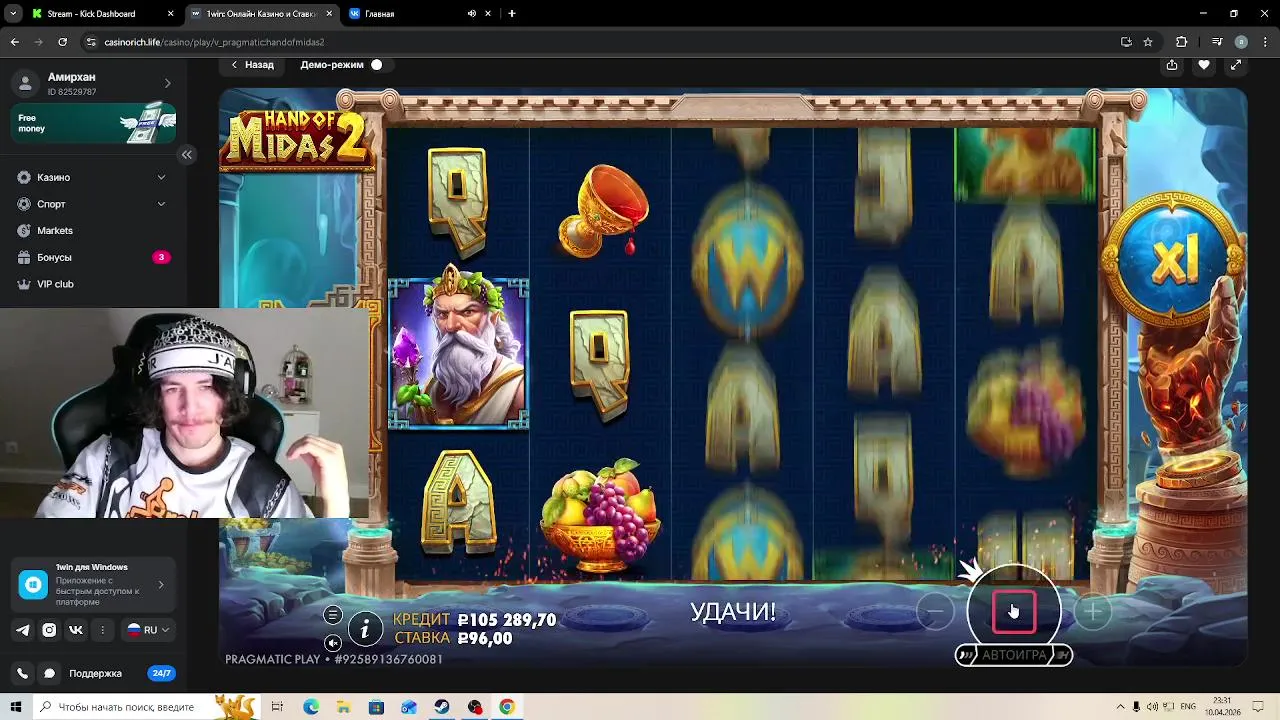The width and height of the screenshot is (1280, 720).
Task: Open the АВТОИГРА autoplay options
Action: click(x=1014, y=655)
